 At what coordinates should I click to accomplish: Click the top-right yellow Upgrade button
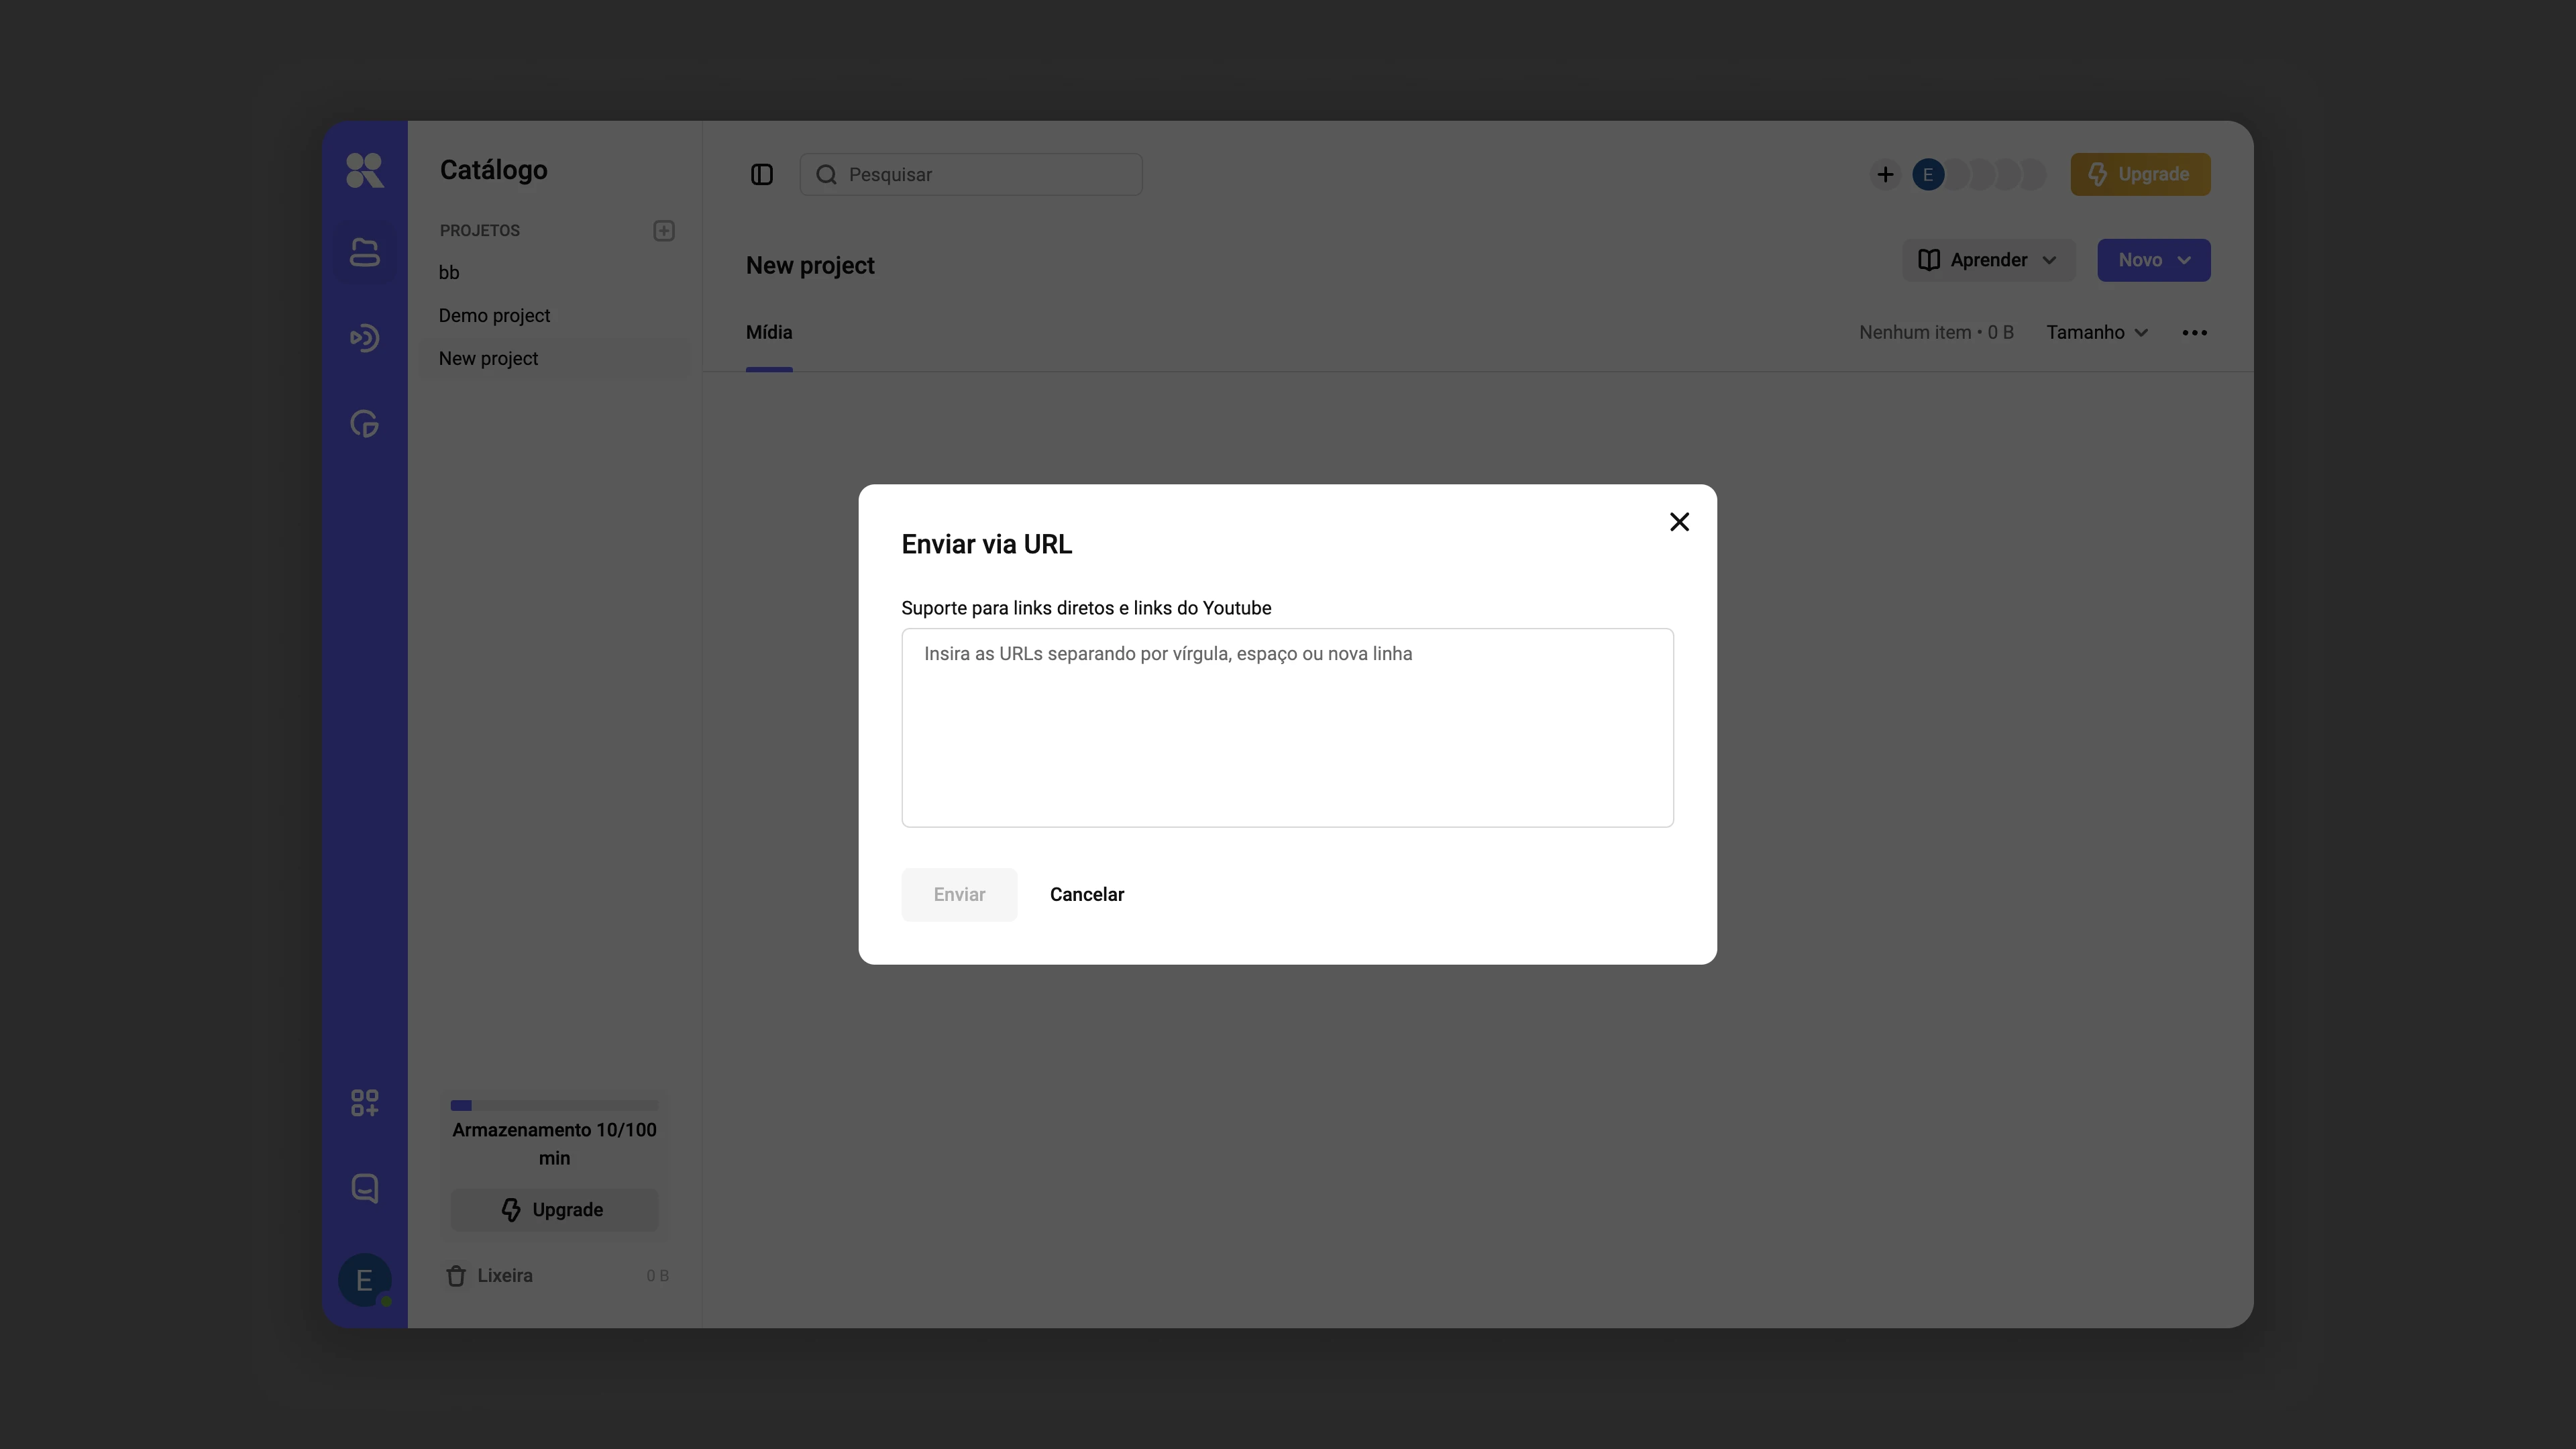click(2140, 175)
